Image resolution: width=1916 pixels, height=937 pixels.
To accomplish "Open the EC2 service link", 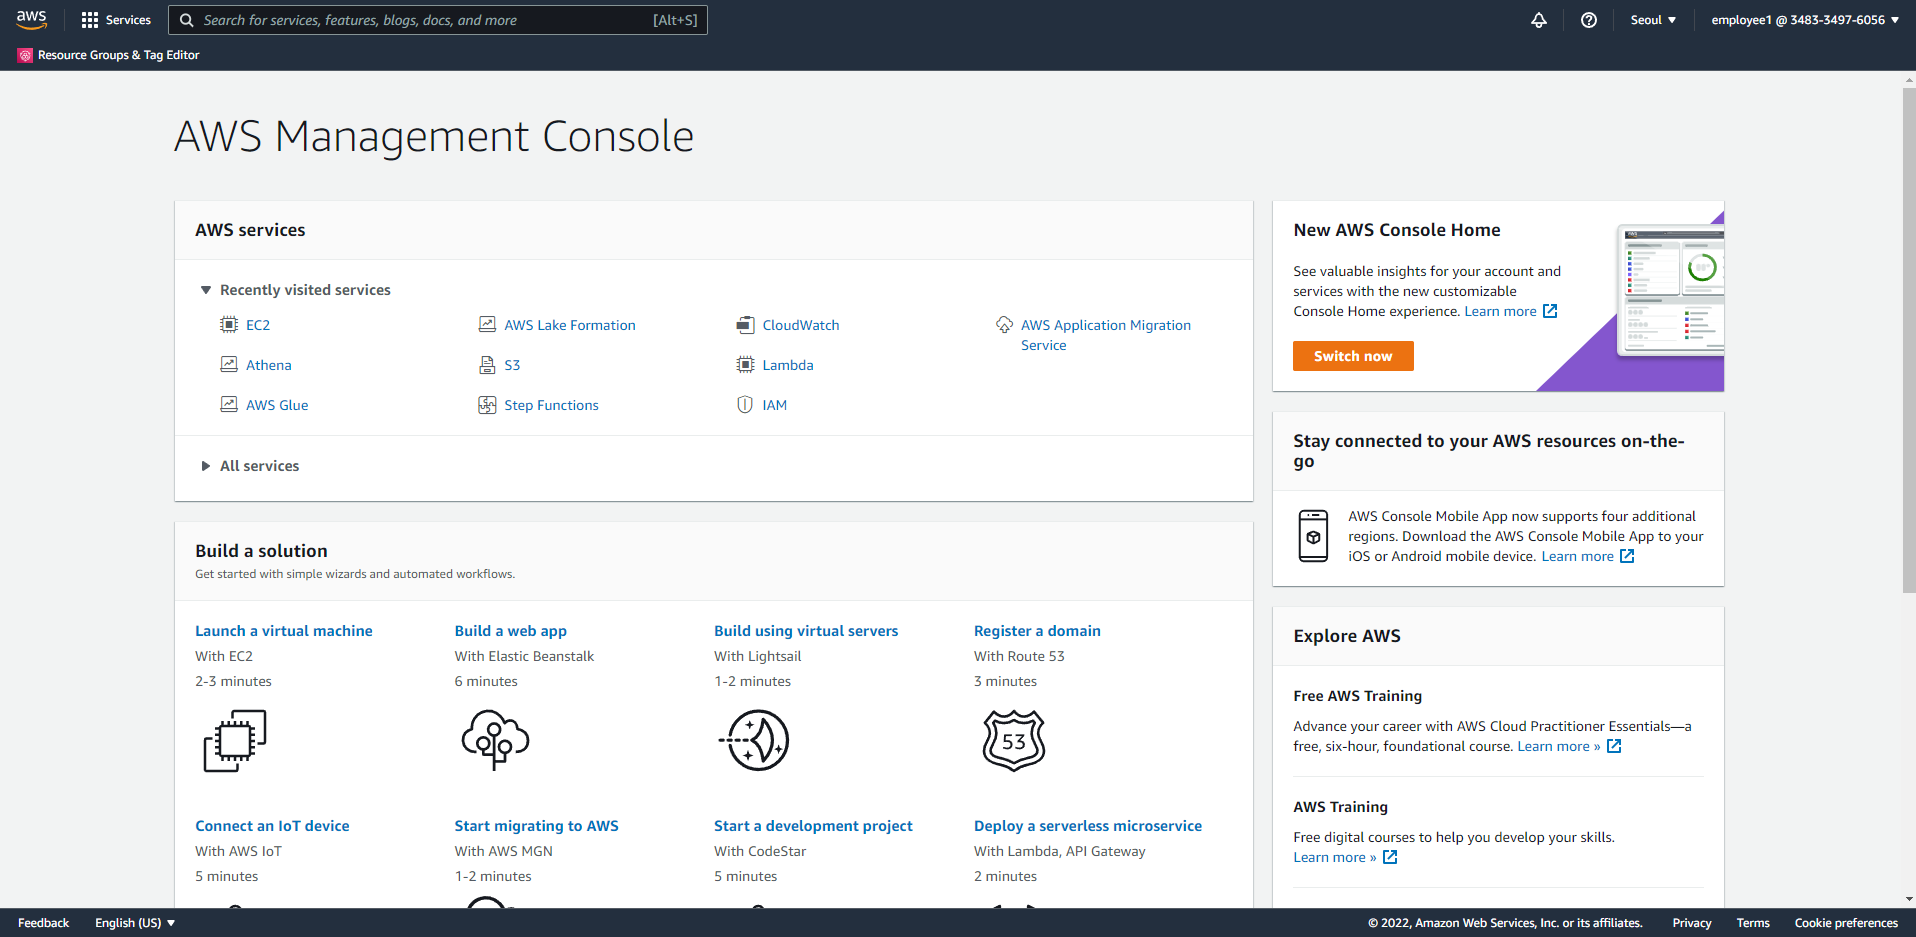I will pyautogui.click(x=258, y=325).
